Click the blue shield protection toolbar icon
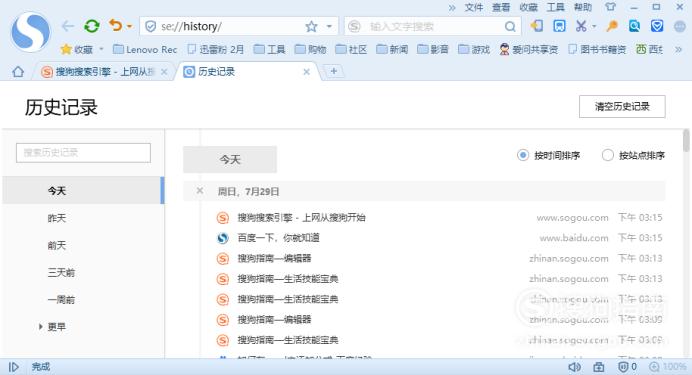The width and height of the screenshot is (692, 375). tap(657, 26)
